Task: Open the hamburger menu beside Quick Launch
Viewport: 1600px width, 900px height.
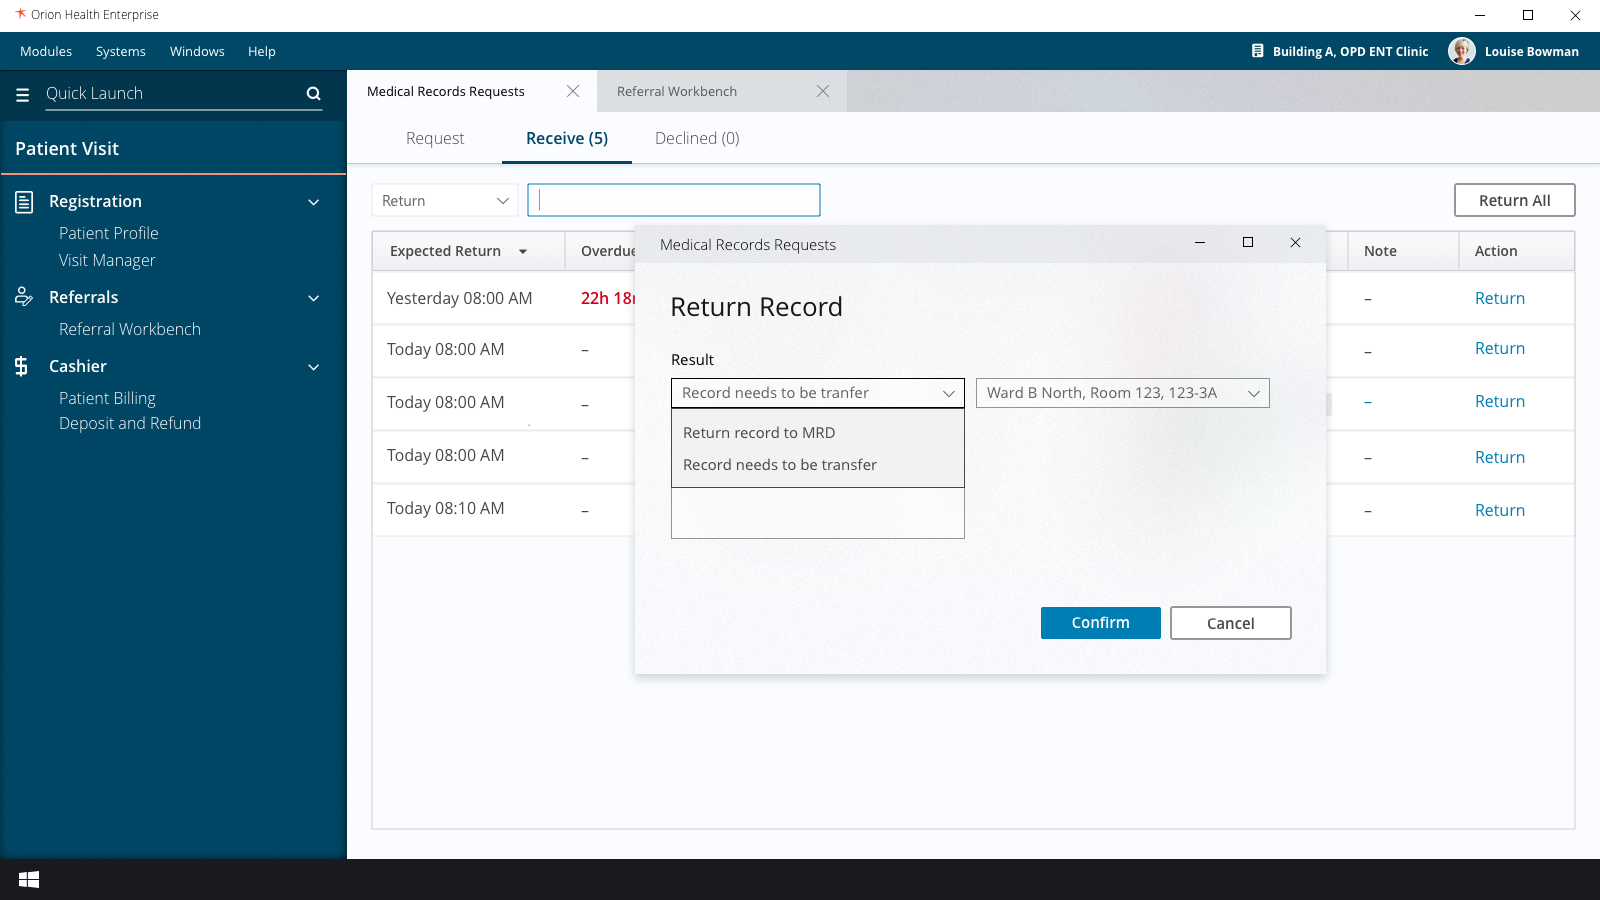Action: point(23,94)
